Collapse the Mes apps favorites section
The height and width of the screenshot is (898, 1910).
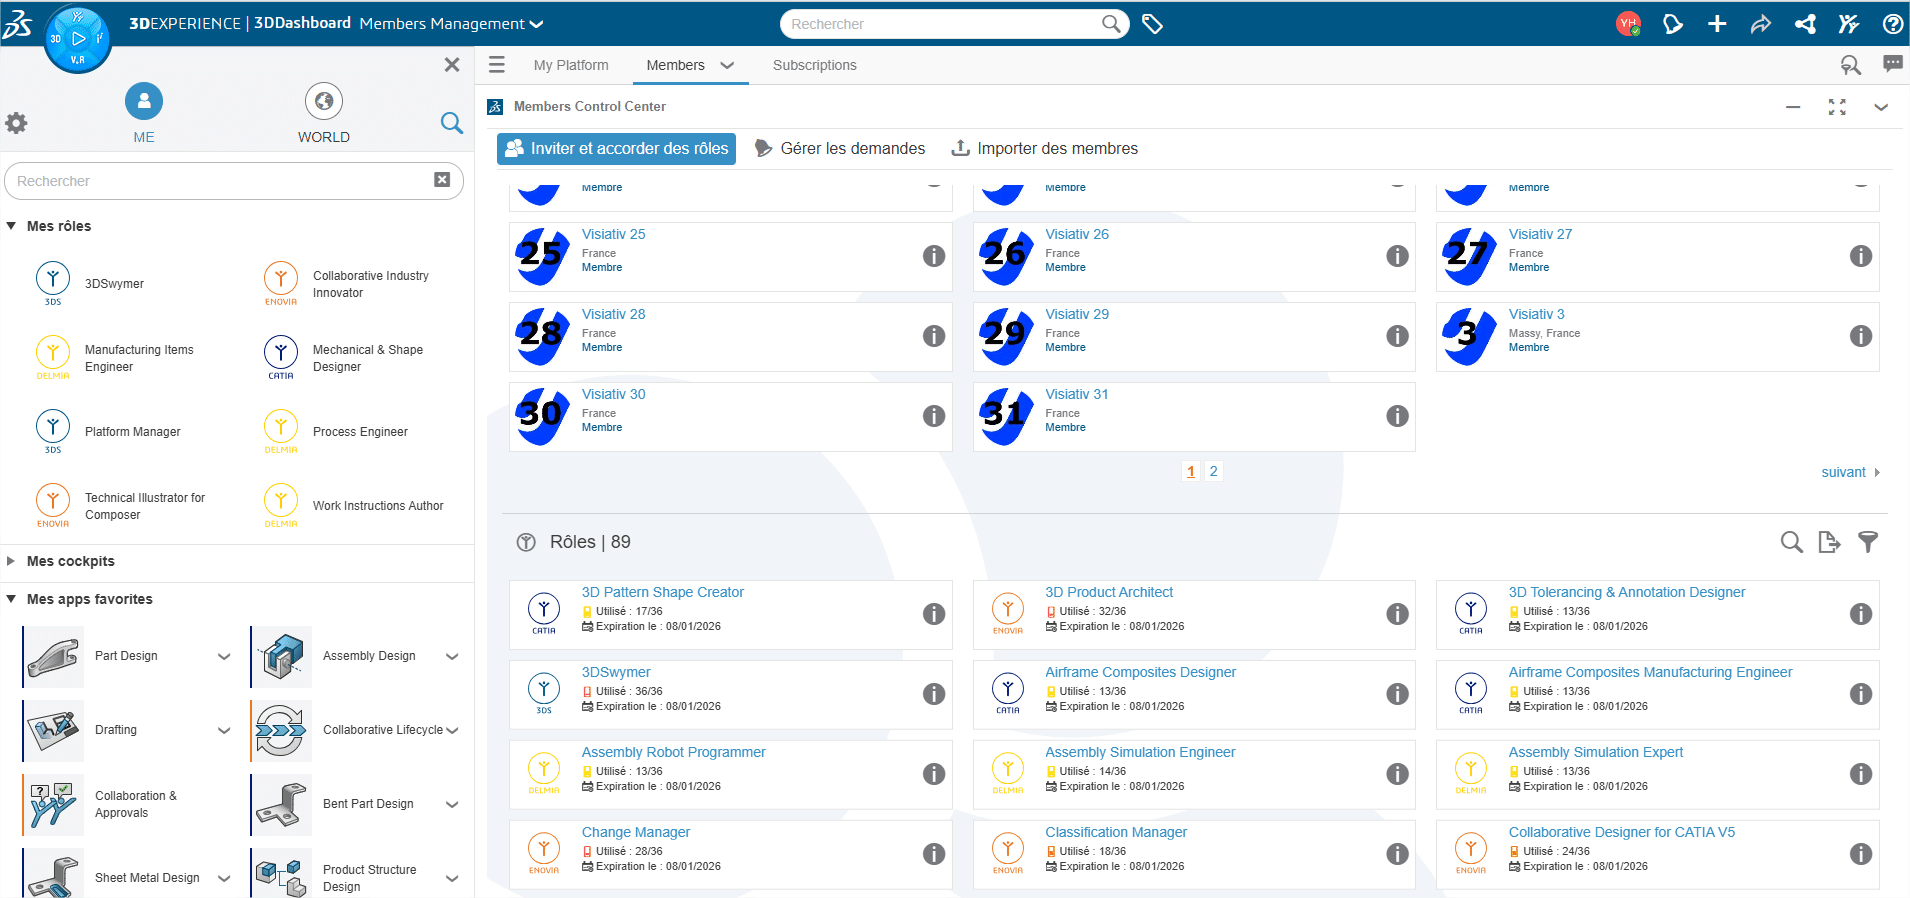pos(11,599)
